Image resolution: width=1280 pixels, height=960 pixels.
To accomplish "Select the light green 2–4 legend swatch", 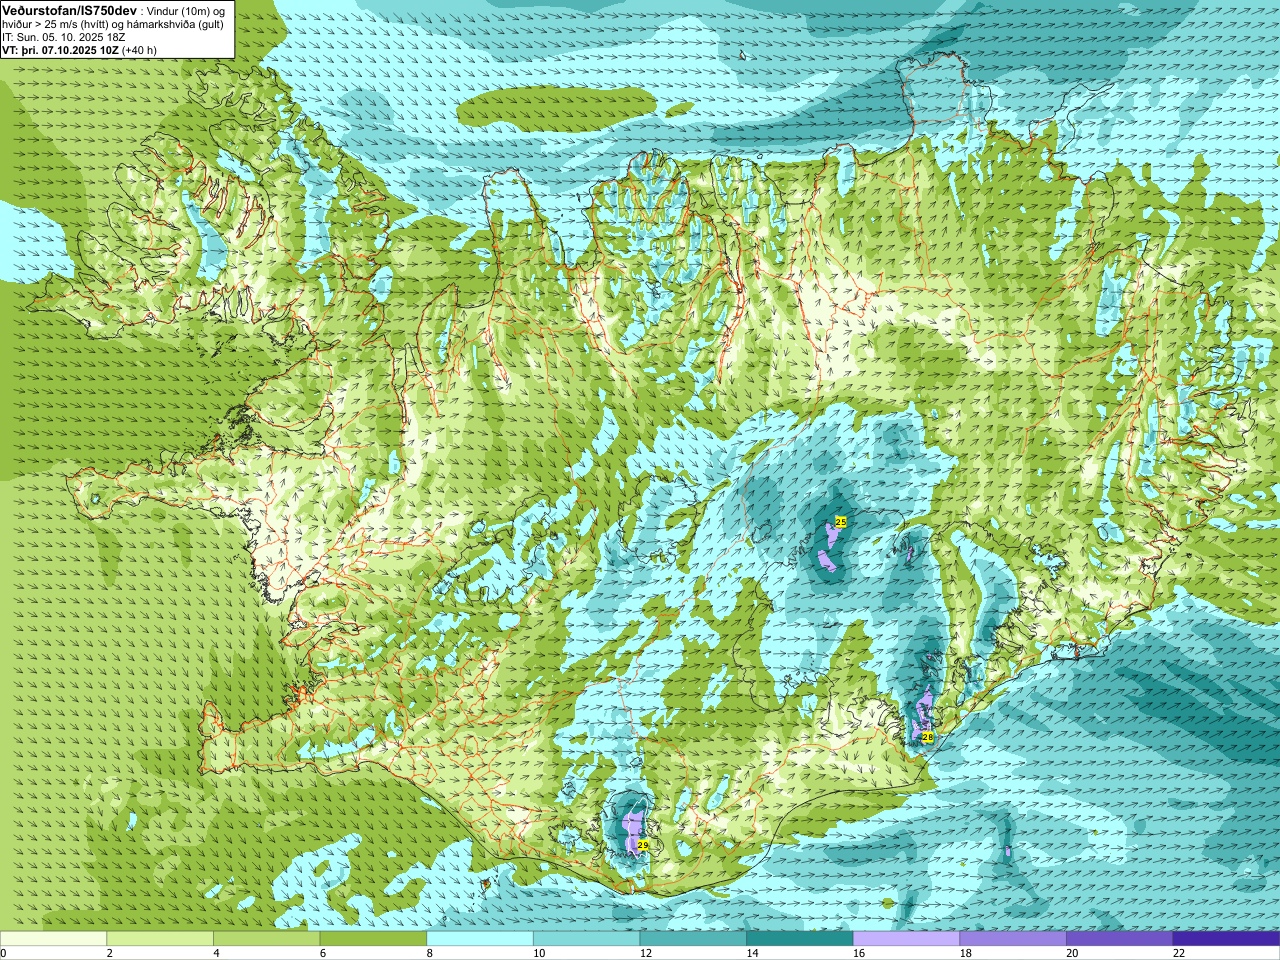I will 160,938.
